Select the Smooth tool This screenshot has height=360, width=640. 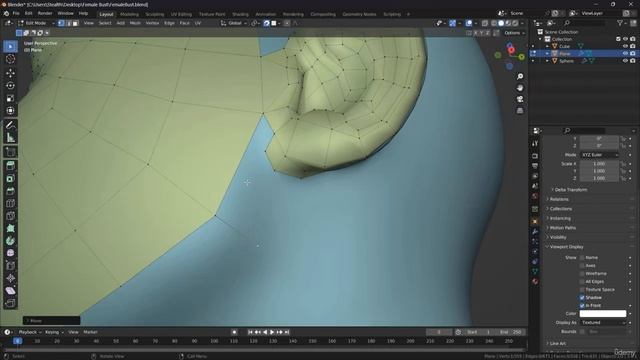(x=10, y=253)
